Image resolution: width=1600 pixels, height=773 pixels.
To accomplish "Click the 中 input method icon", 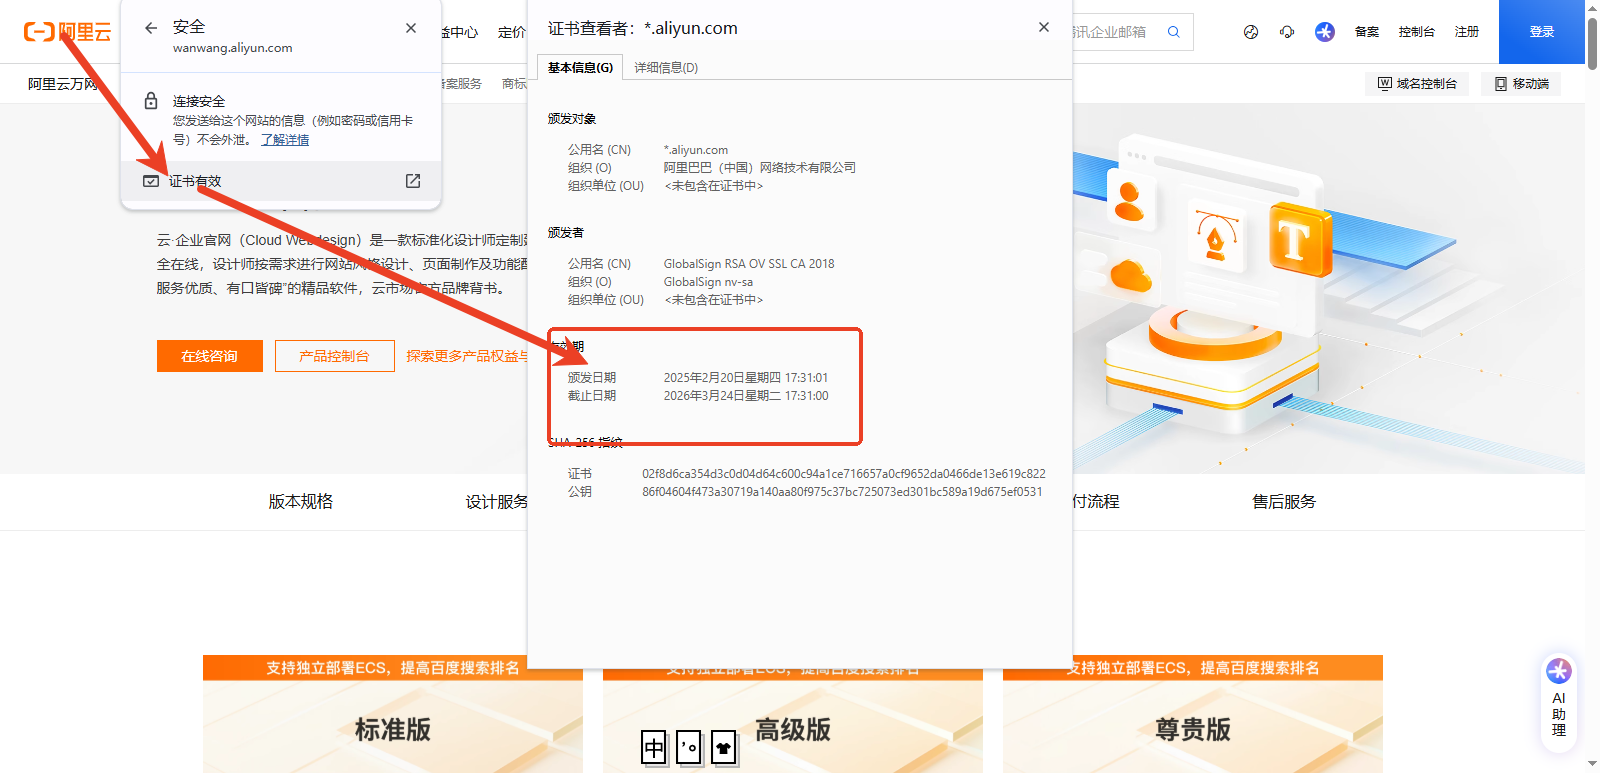I will point(654,747).
